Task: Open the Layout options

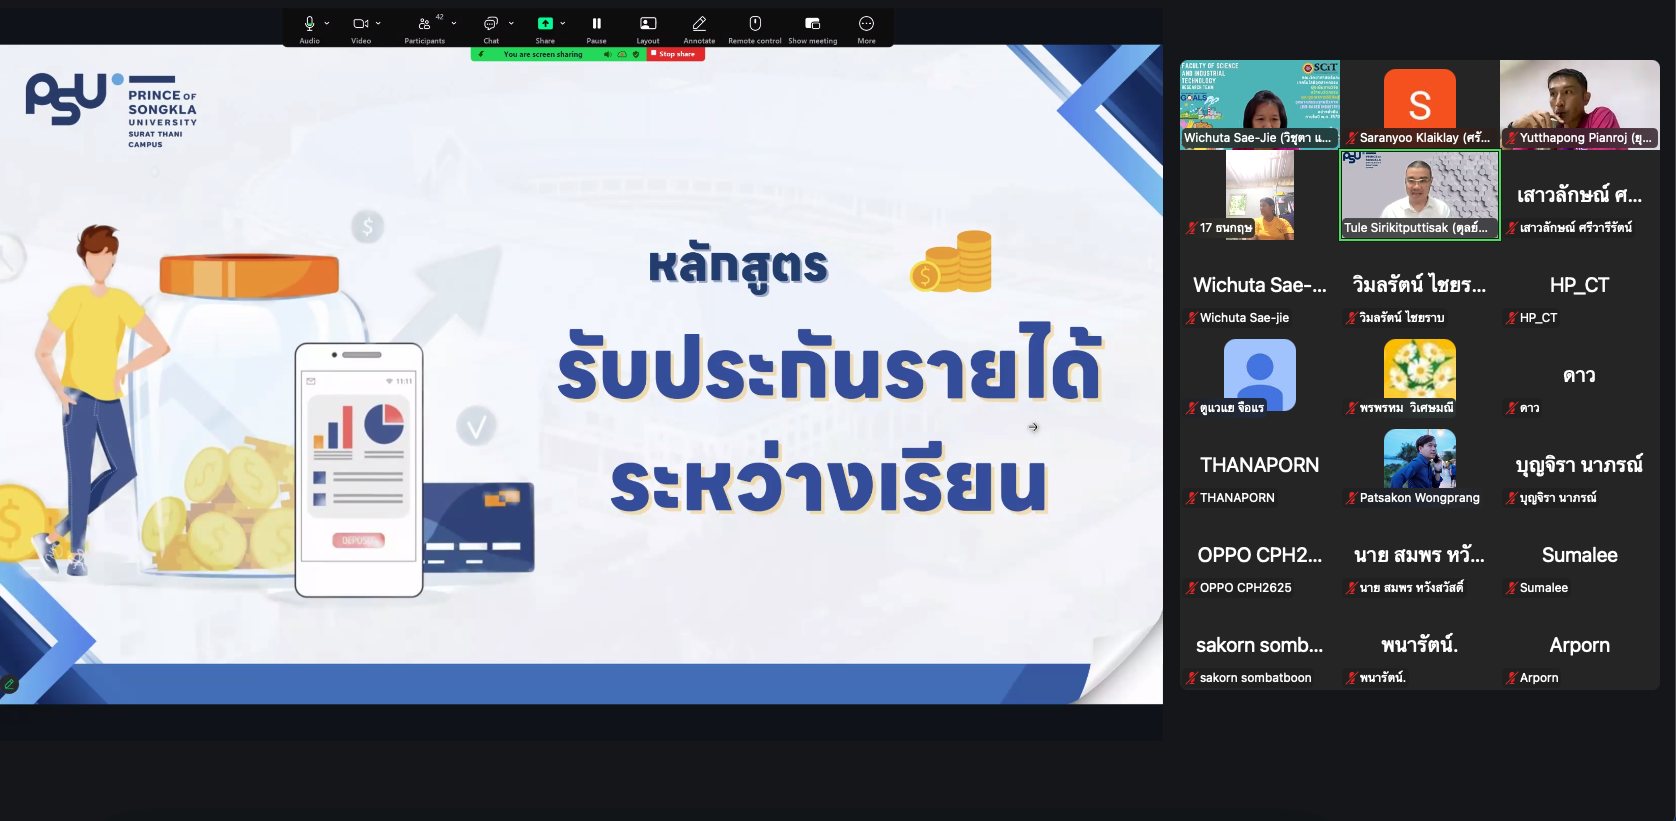Action: click(648, 23)
